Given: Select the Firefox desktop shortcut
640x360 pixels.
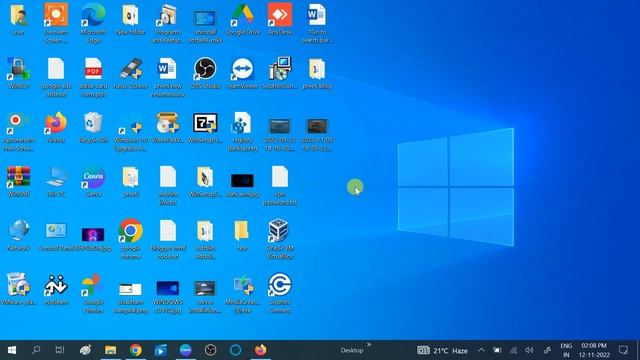Looking at the screenshot, I should [56, 127].
